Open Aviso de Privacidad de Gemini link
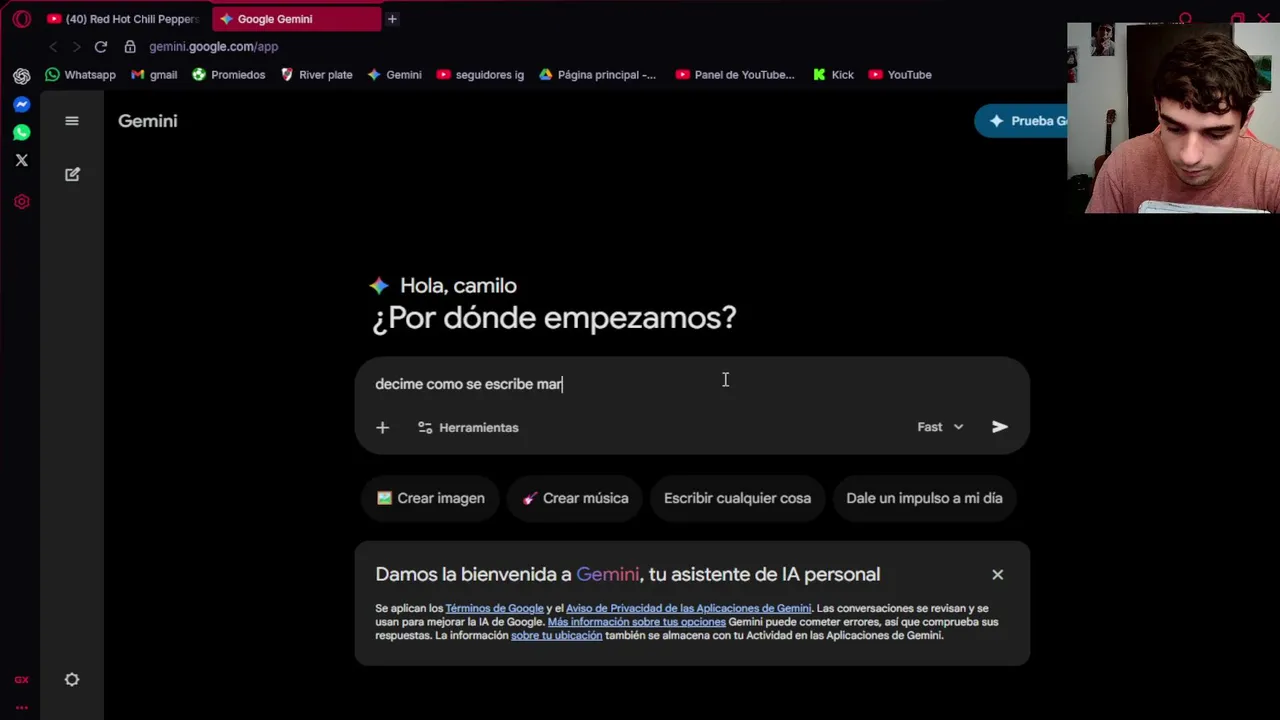Screen dimensions: 1280x720 click(688, 608)
